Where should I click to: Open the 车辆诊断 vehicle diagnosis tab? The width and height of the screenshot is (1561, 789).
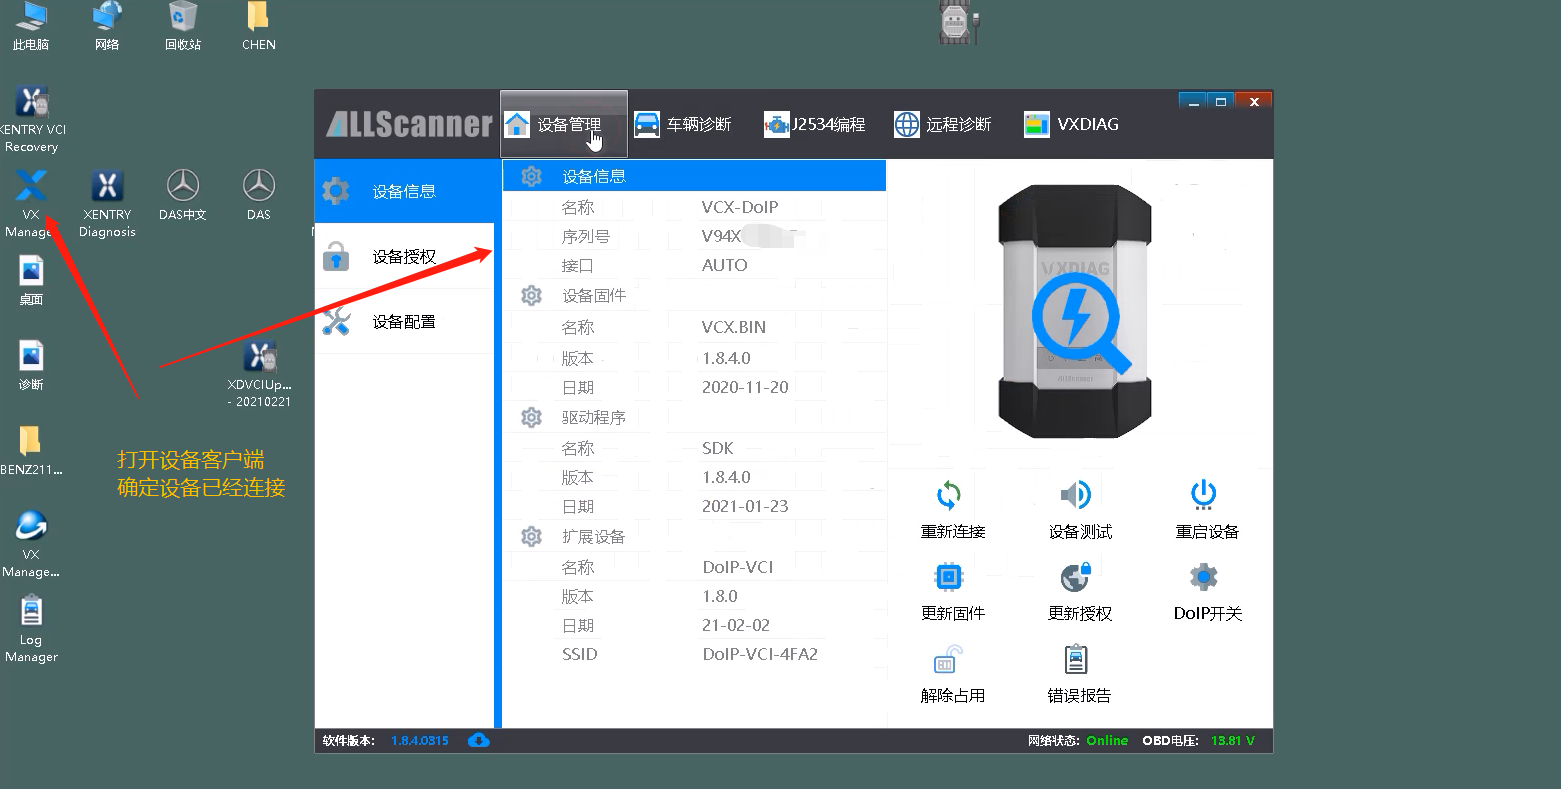(x=683, y=124)
